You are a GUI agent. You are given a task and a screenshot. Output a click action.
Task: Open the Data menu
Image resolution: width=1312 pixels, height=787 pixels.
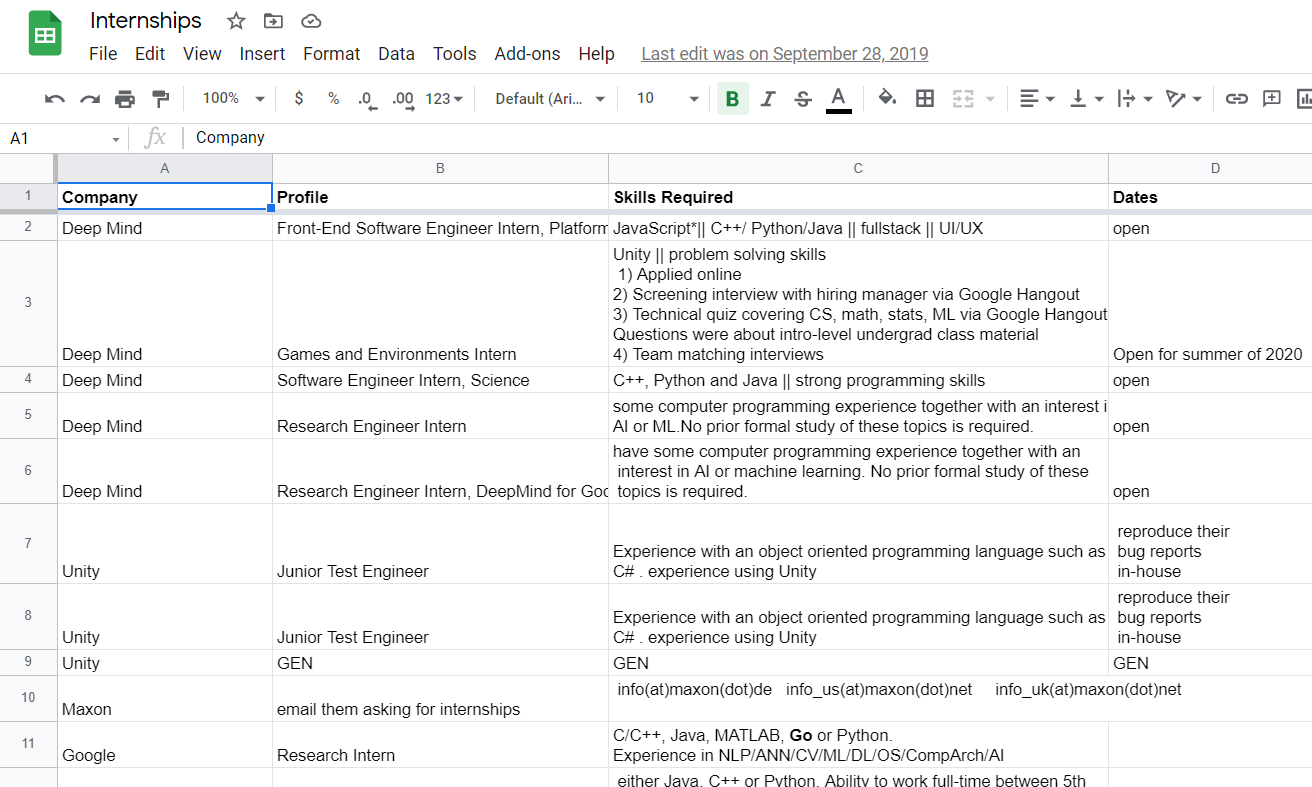[x=396, y=54]
